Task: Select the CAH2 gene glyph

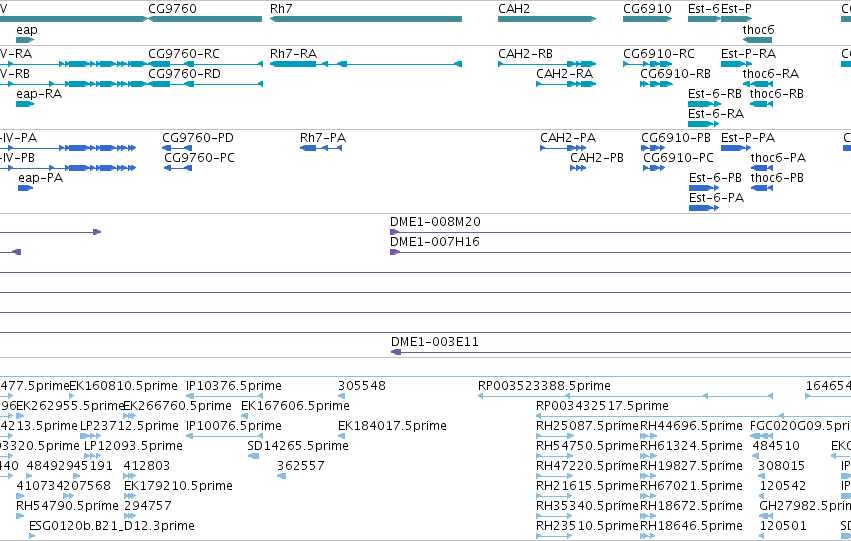Action: [547, 19]
